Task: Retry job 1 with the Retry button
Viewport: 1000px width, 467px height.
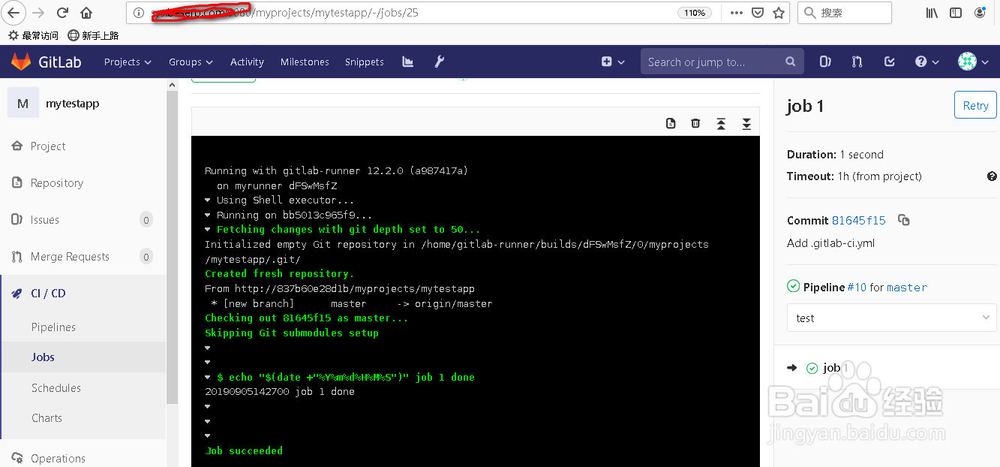Action: pos(975,105)
